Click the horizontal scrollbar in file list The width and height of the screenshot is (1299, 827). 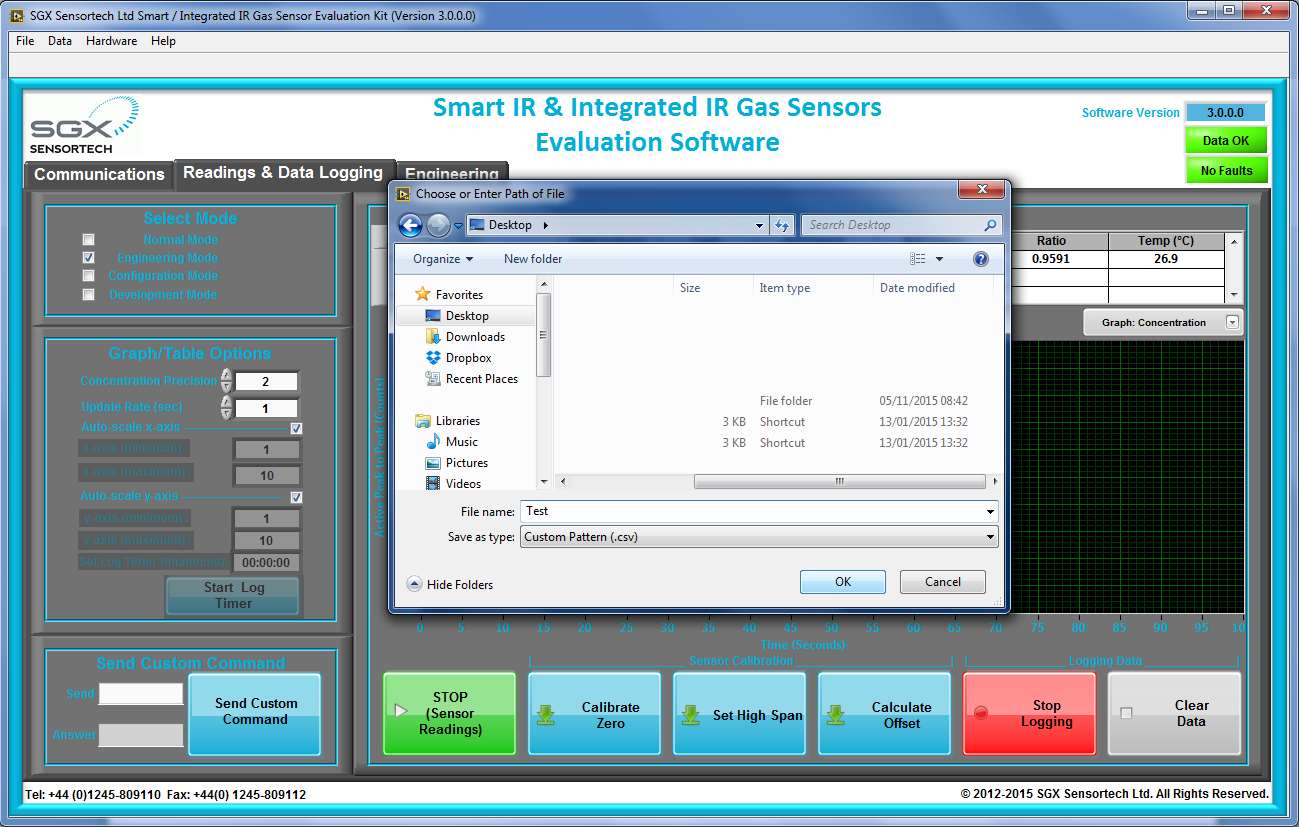coord(838,482)
